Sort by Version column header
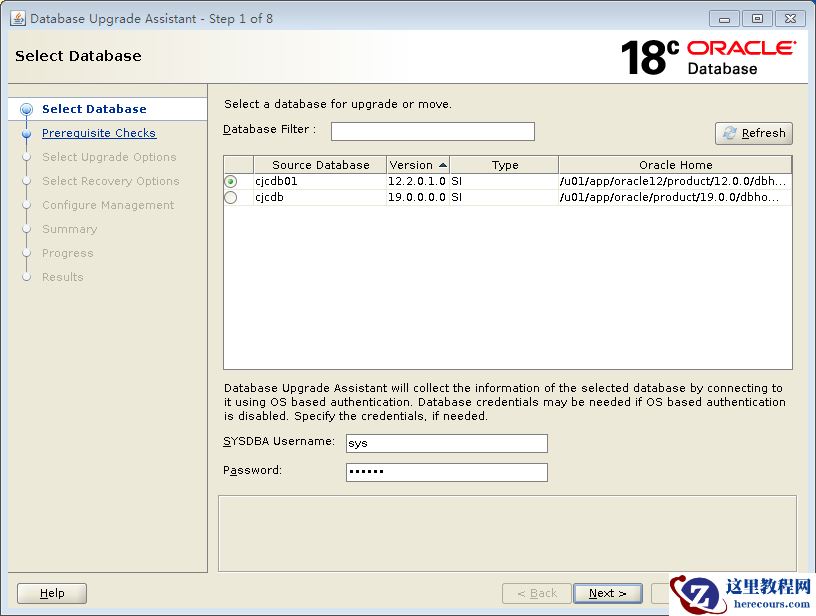 tap(418, 165)
